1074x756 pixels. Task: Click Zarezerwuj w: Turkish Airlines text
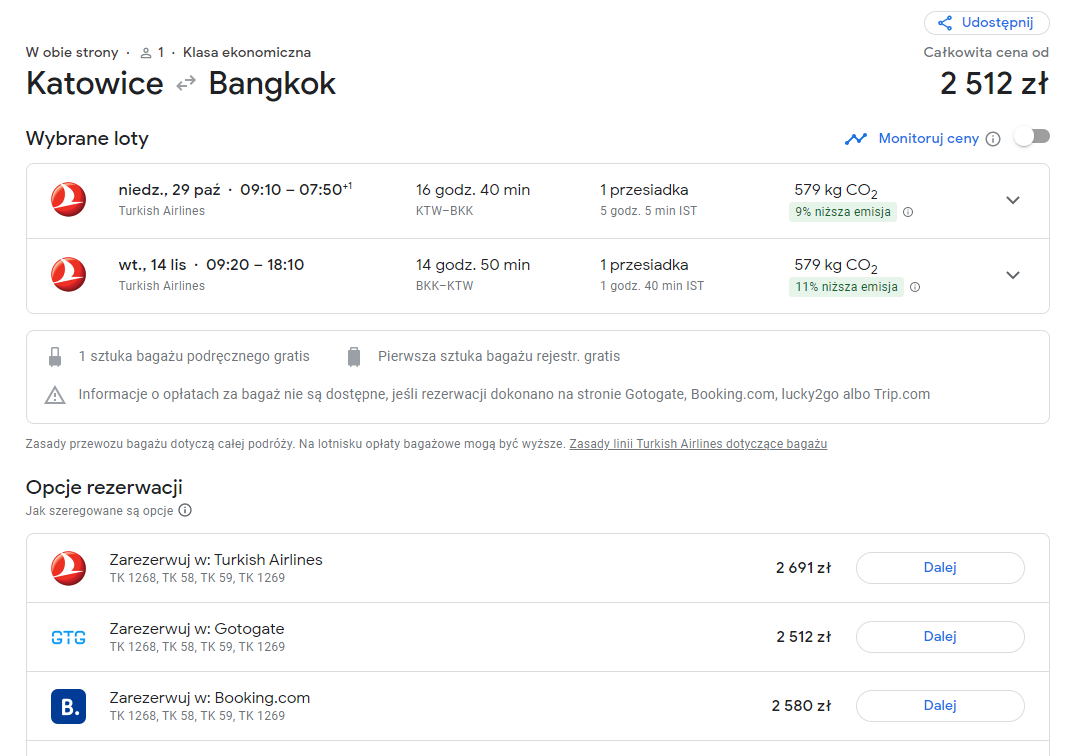click(x=216, y=559)
